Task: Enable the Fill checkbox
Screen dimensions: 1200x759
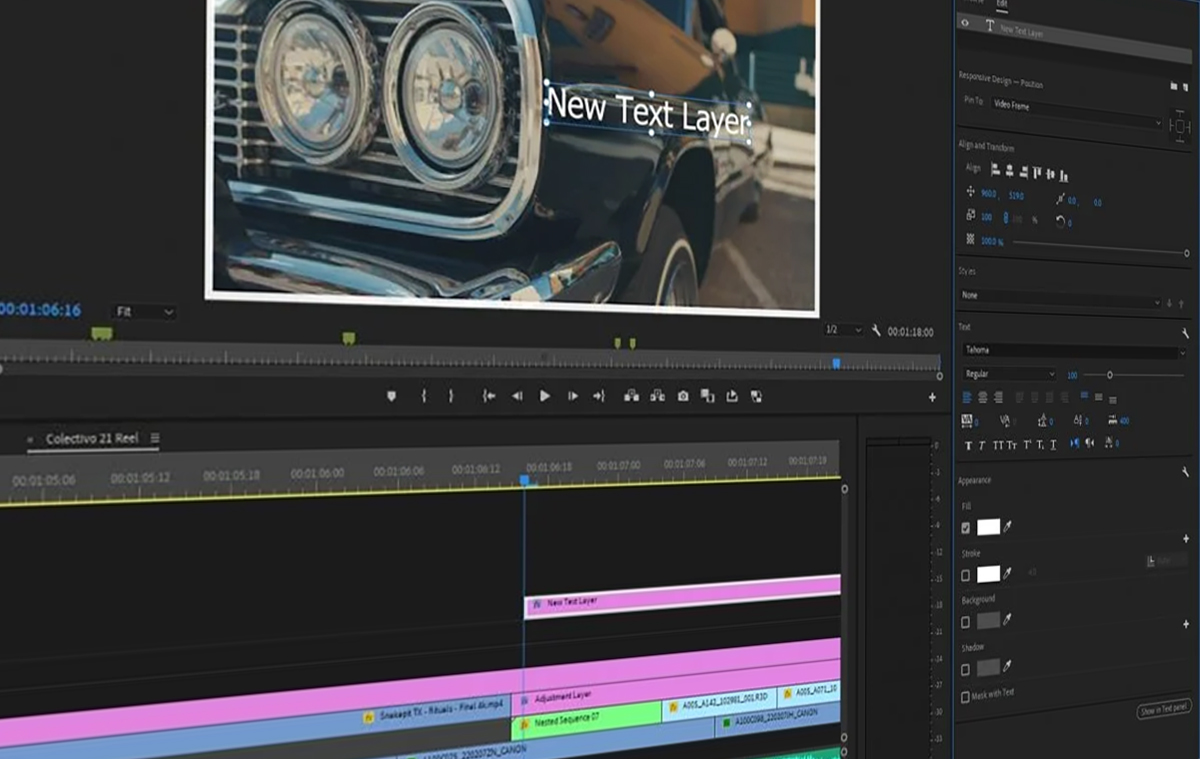Action: tap(966, 527)
